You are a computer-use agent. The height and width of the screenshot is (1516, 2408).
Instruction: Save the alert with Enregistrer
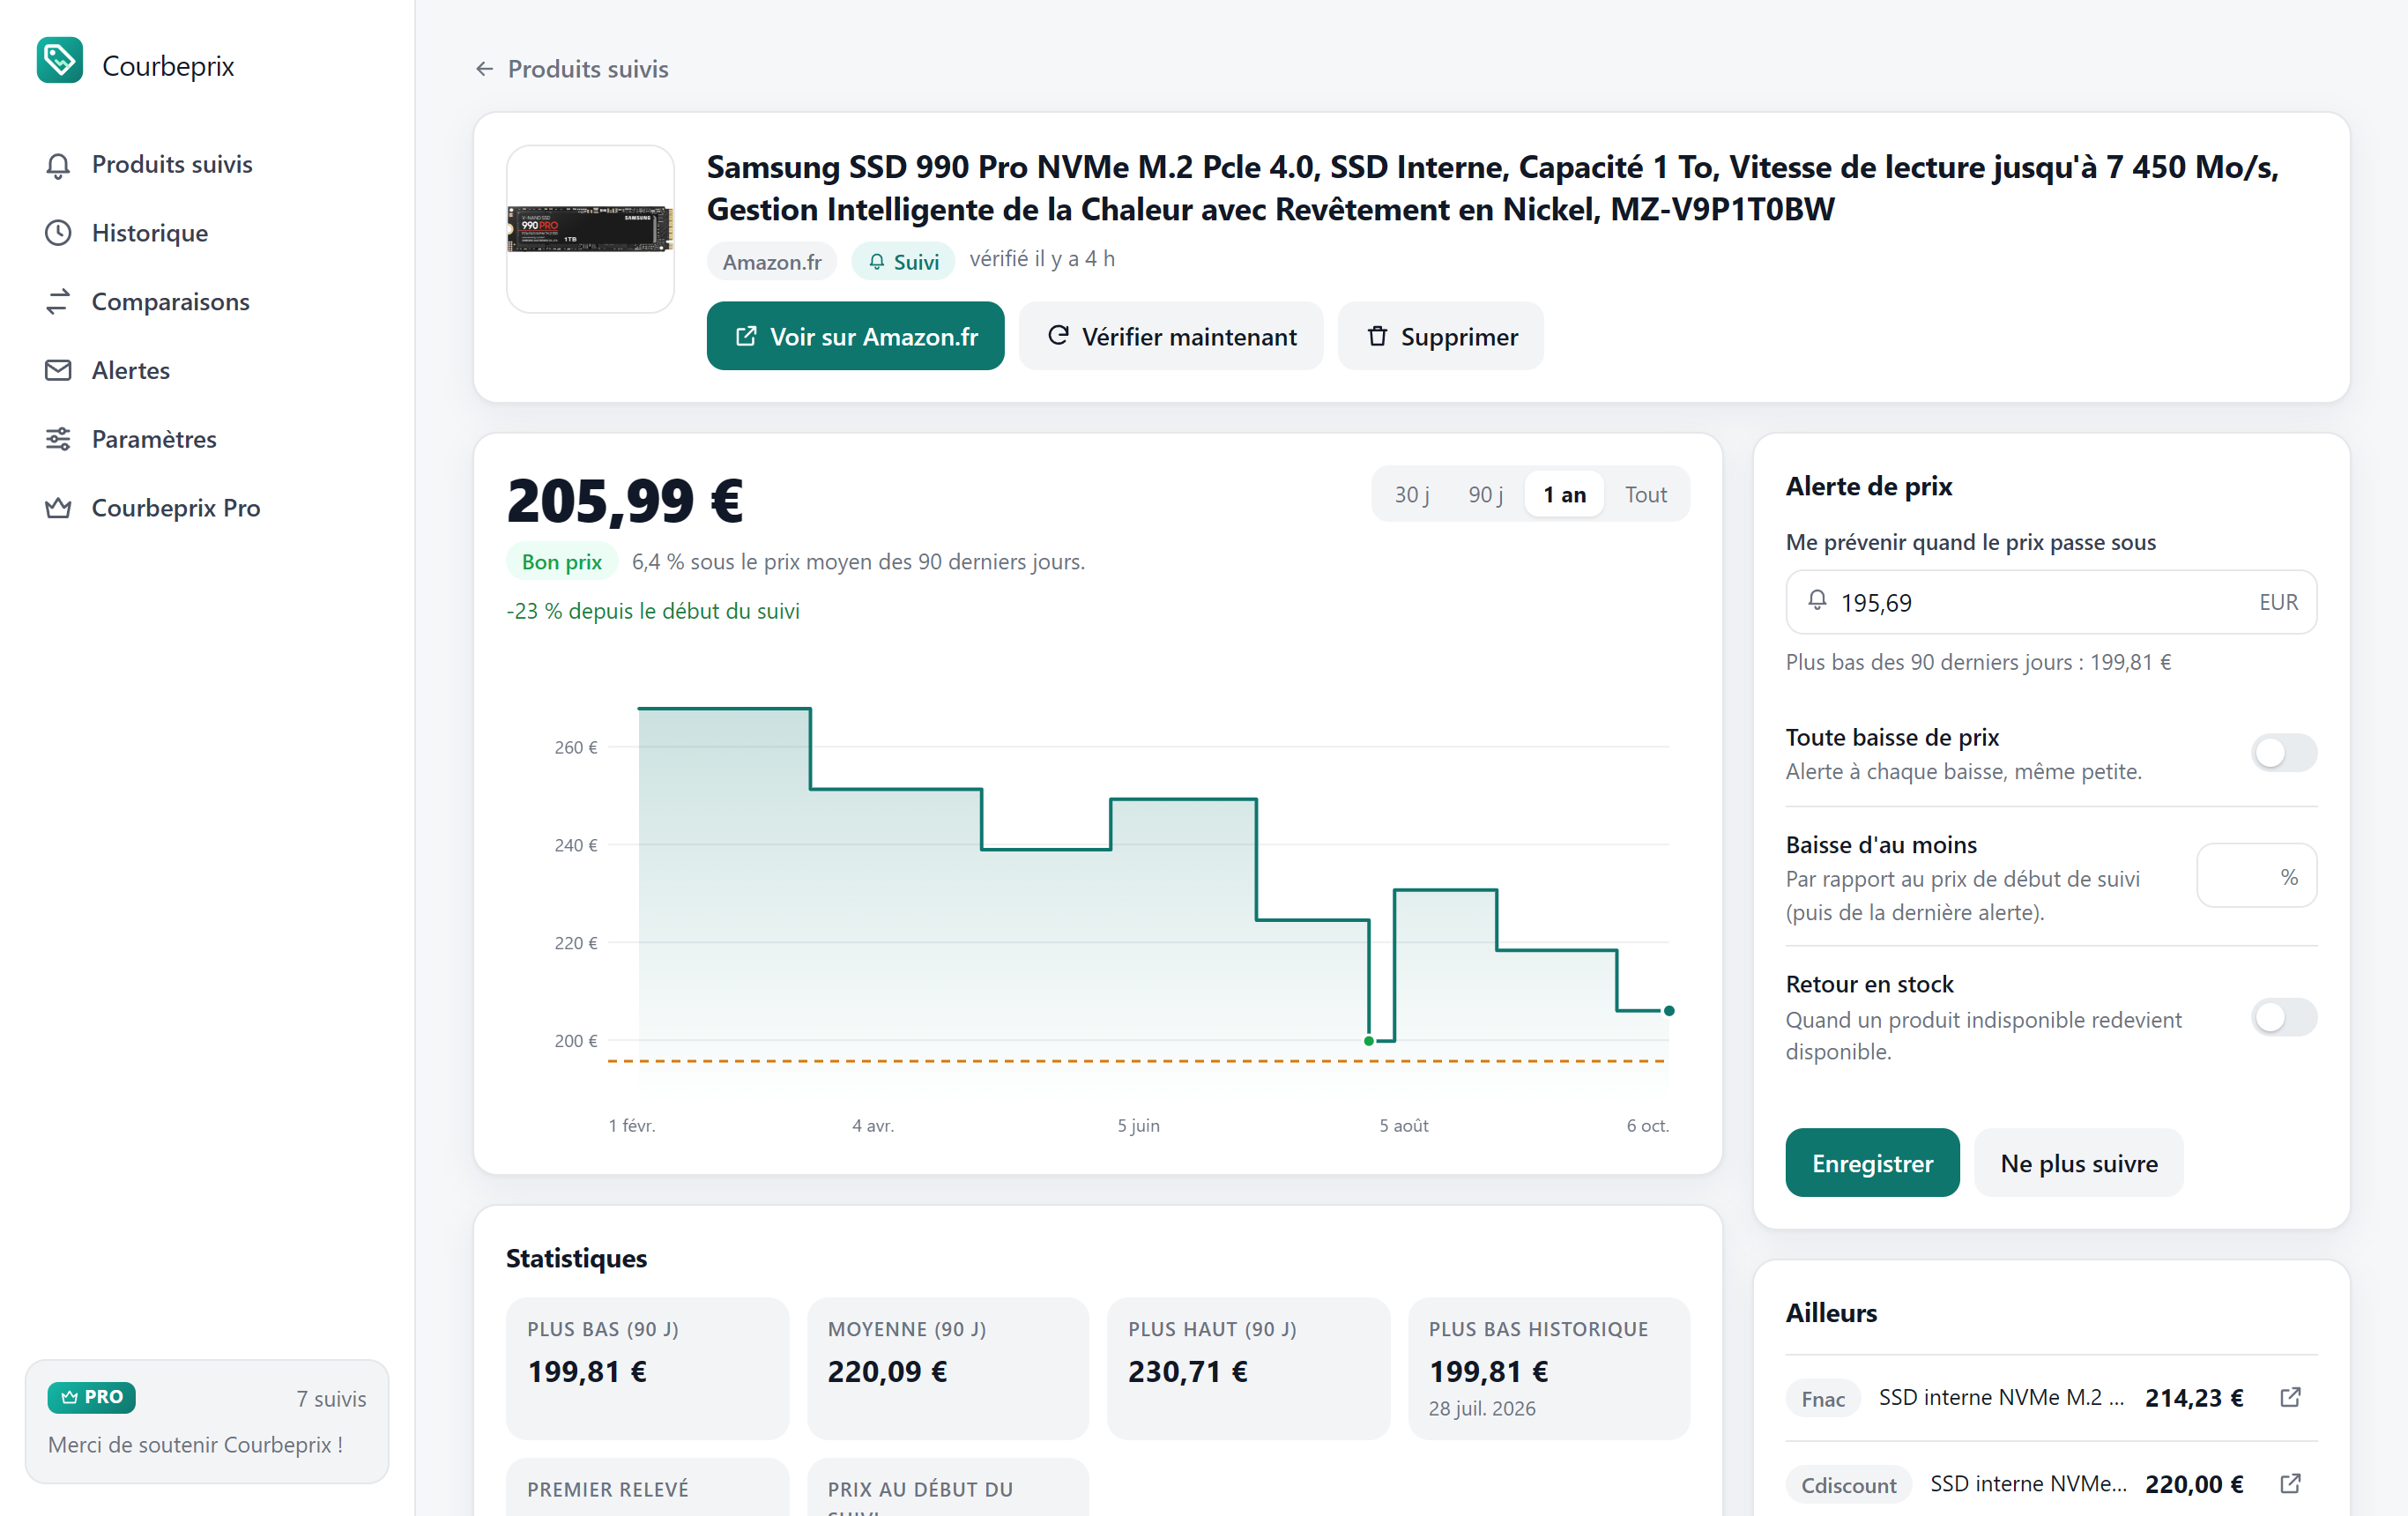[1872, 1163]
